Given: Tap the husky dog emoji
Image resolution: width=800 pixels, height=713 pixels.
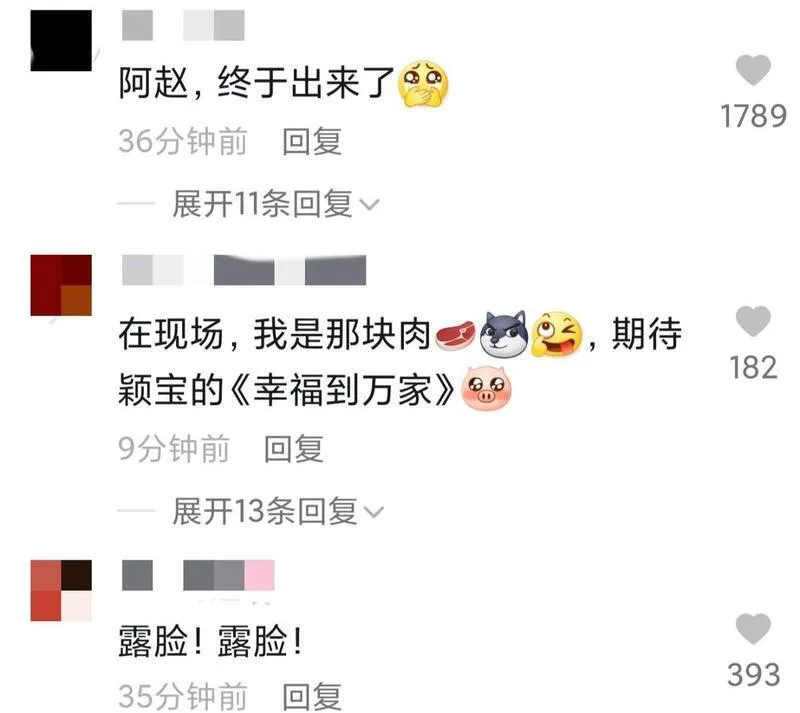Looking at the screenshot, I should [504, 333].
